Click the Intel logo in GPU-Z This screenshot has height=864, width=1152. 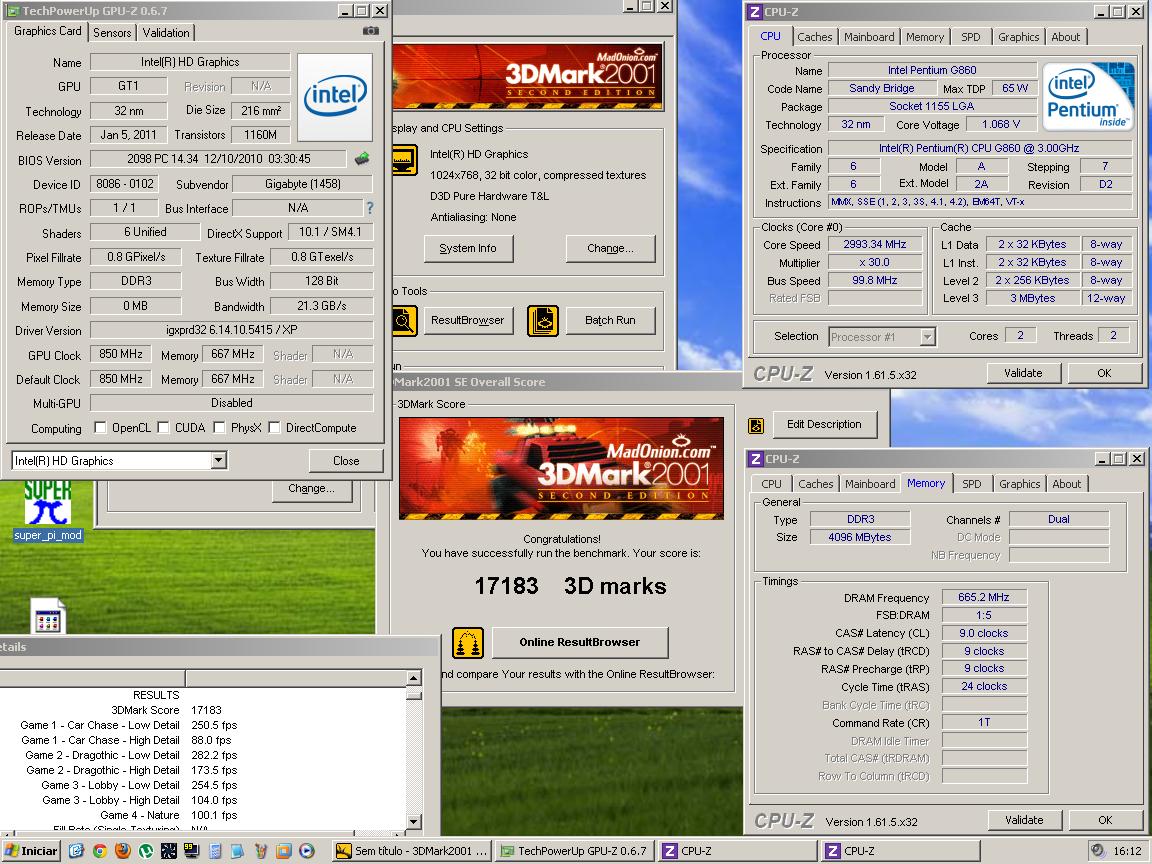pos(335,96)
